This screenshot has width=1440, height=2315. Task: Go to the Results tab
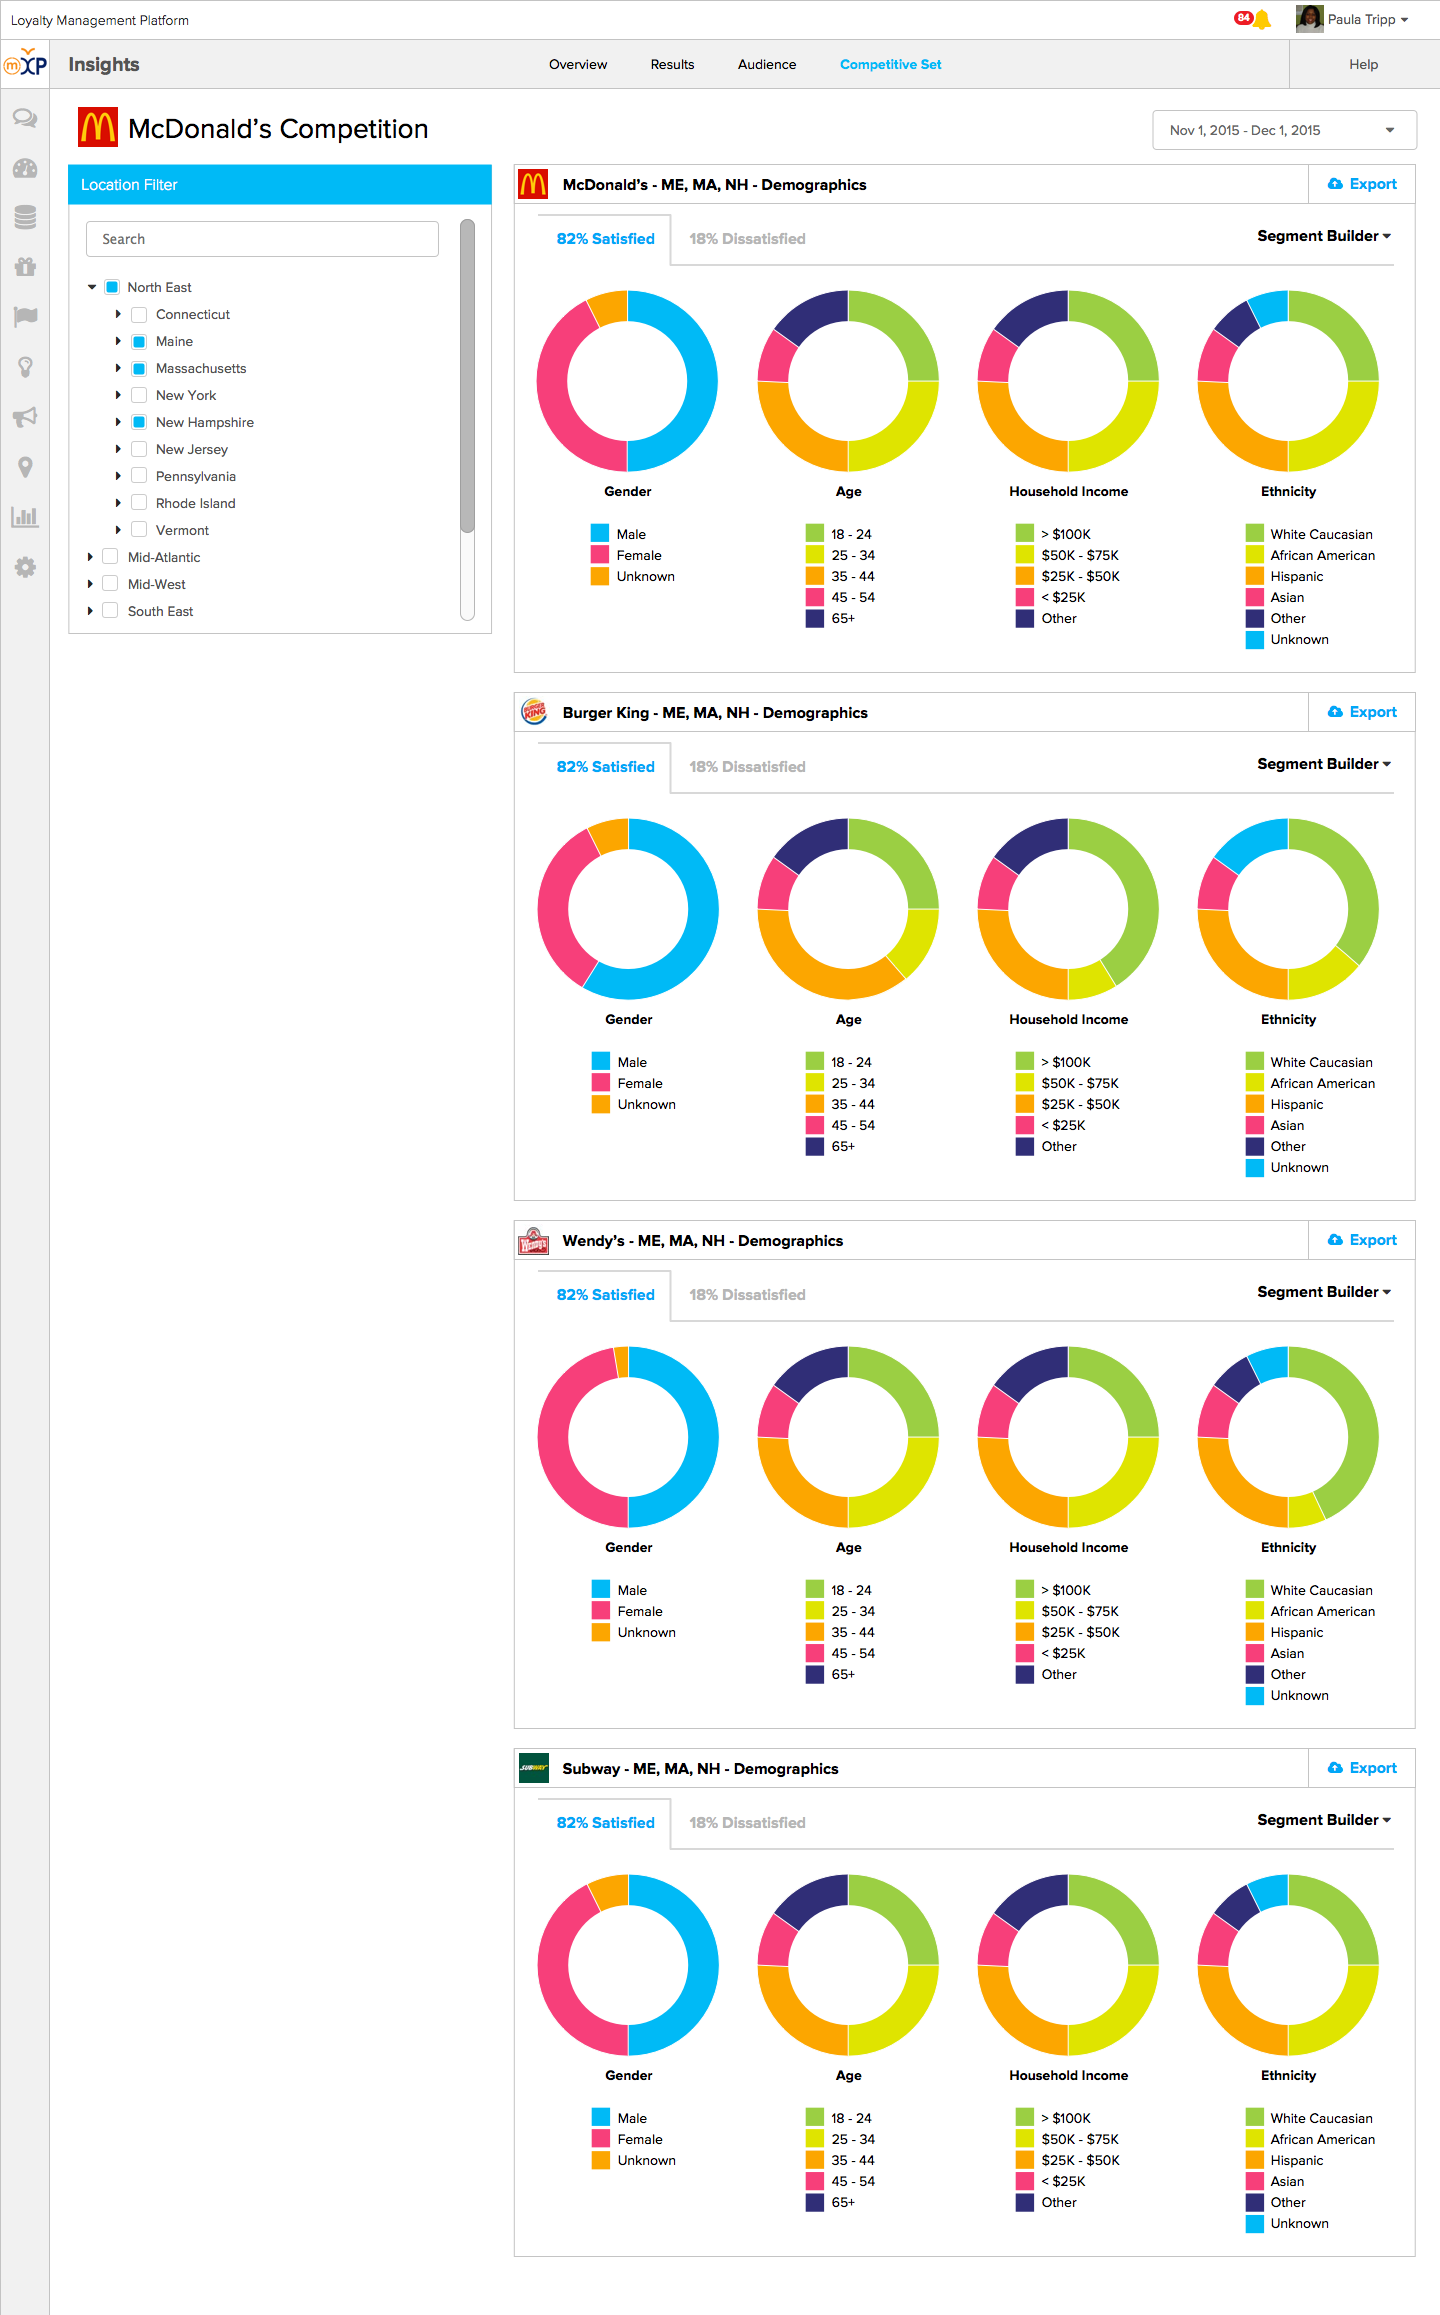[x=672, y=64]
